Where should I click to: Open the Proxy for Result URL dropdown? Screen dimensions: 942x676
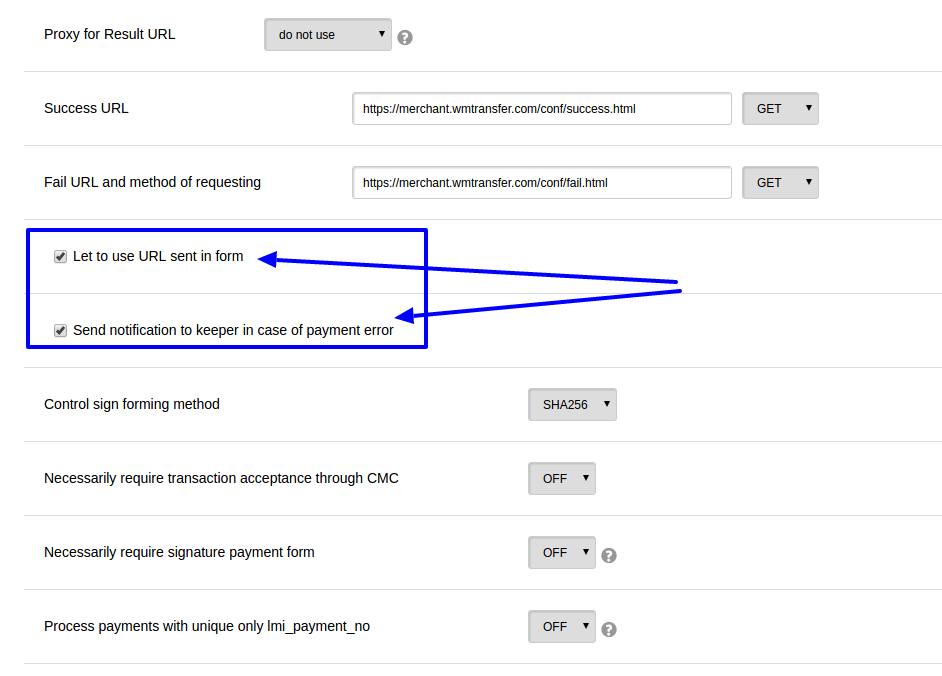coord(328,35)
